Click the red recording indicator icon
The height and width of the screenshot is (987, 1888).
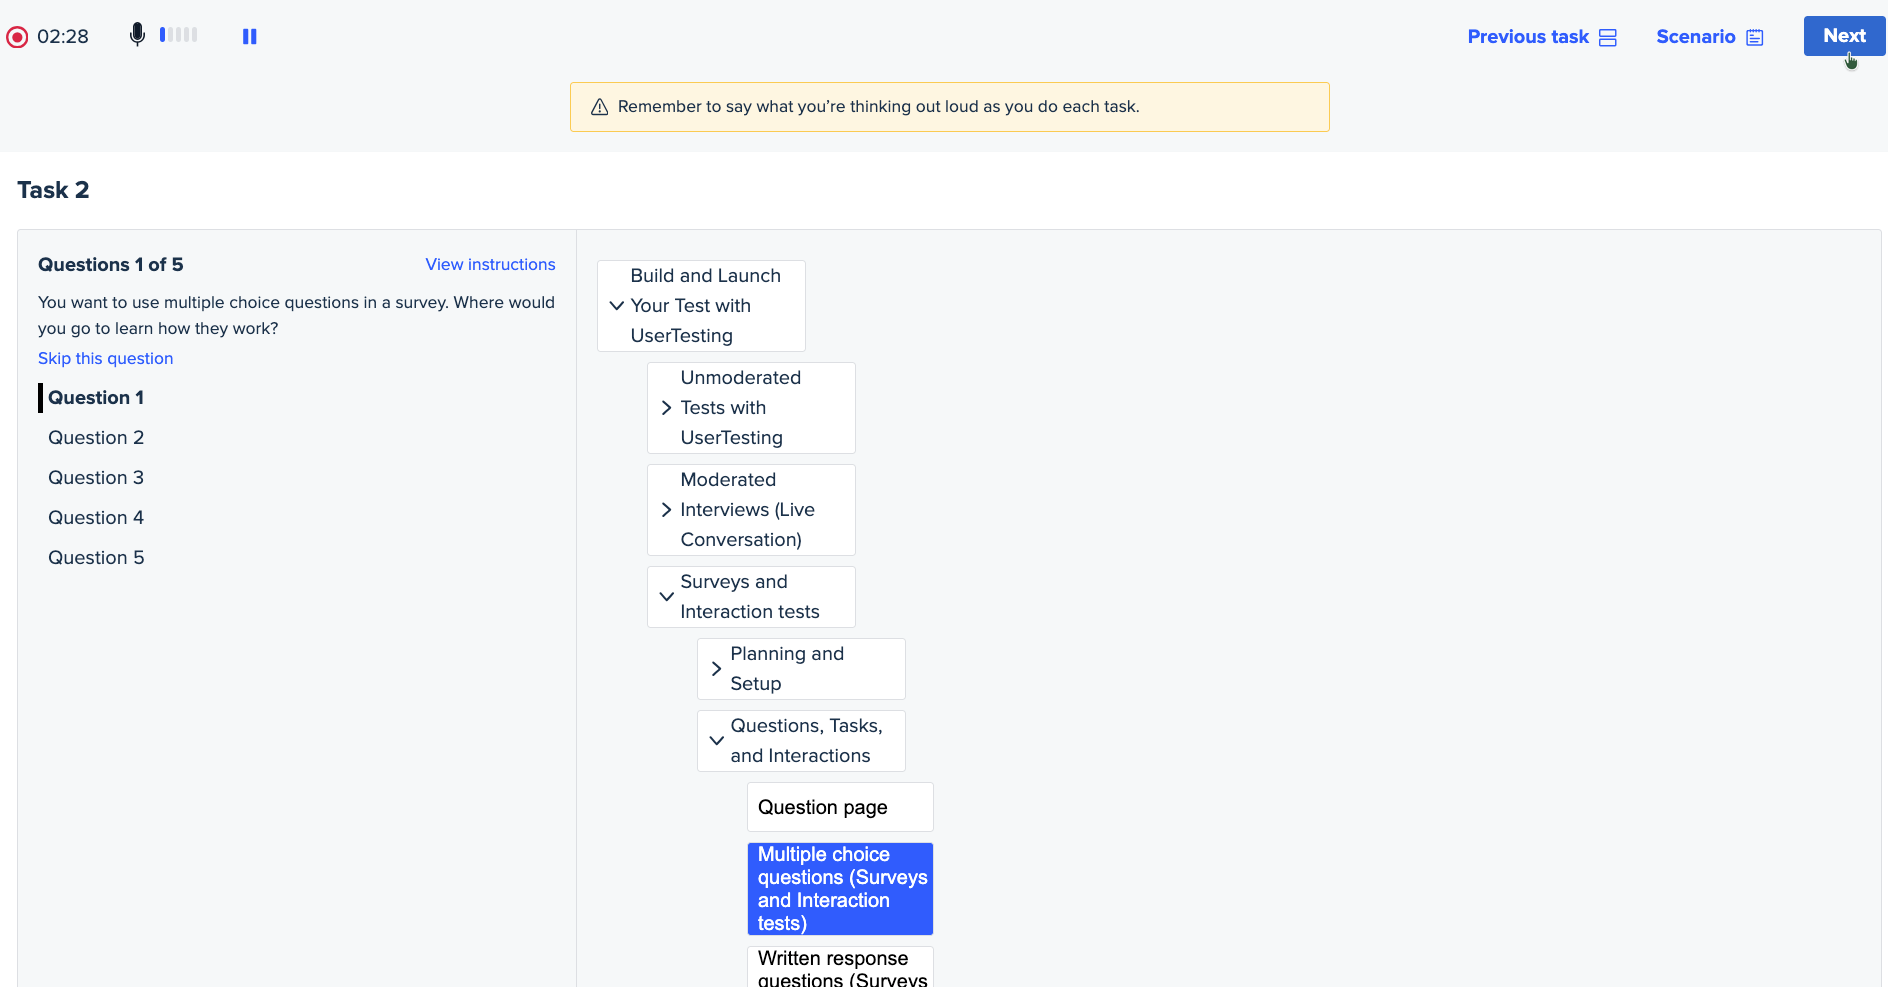tap(17, 37)
